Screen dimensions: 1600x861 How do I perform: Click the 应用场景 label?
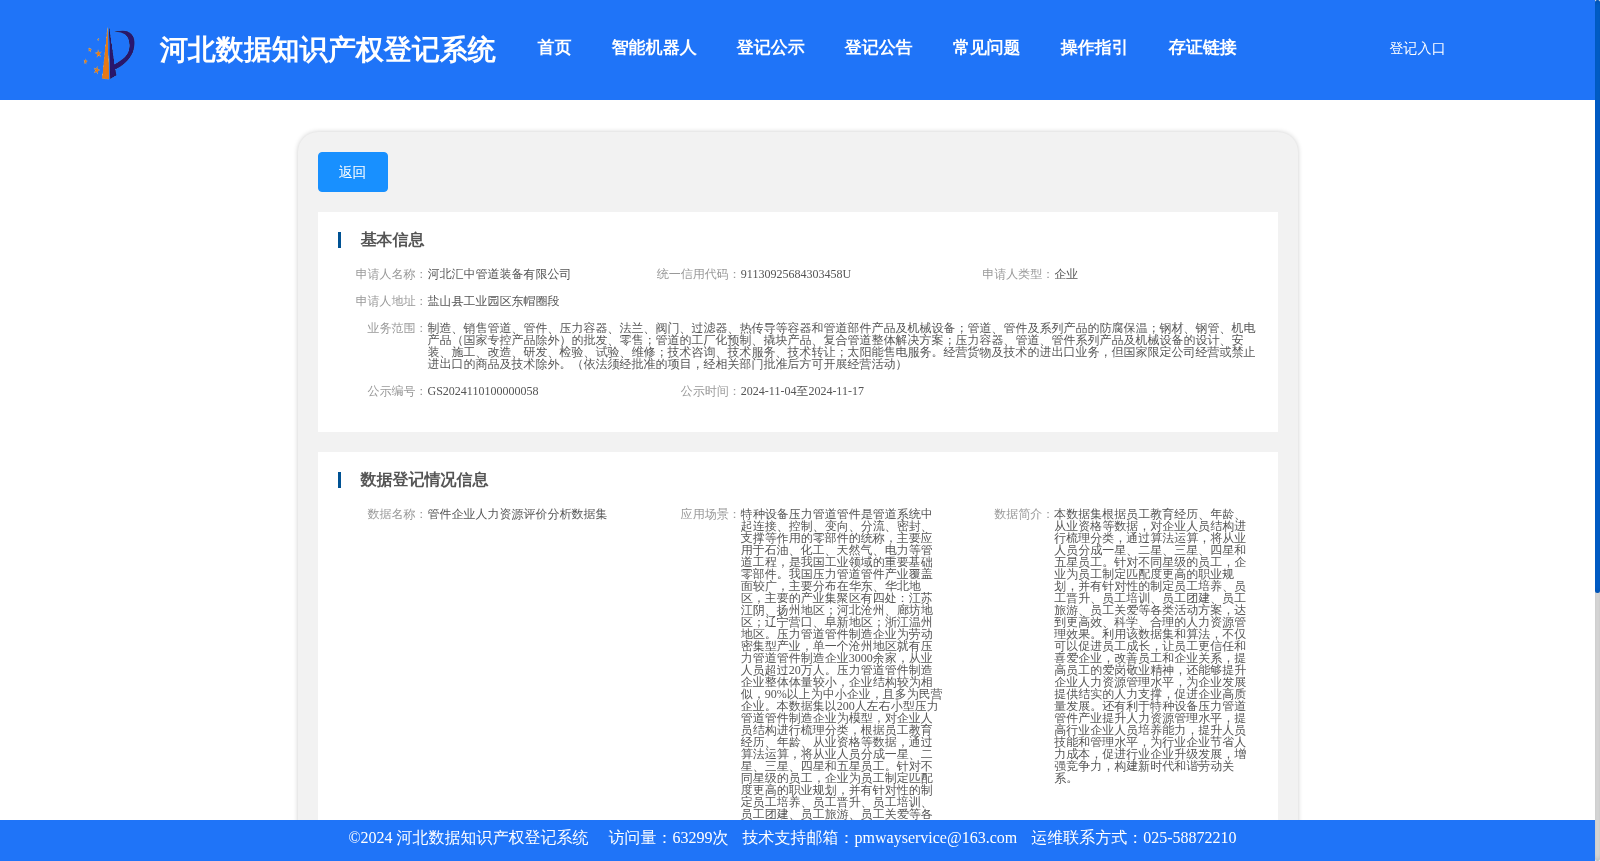click(x=710, y=514)
